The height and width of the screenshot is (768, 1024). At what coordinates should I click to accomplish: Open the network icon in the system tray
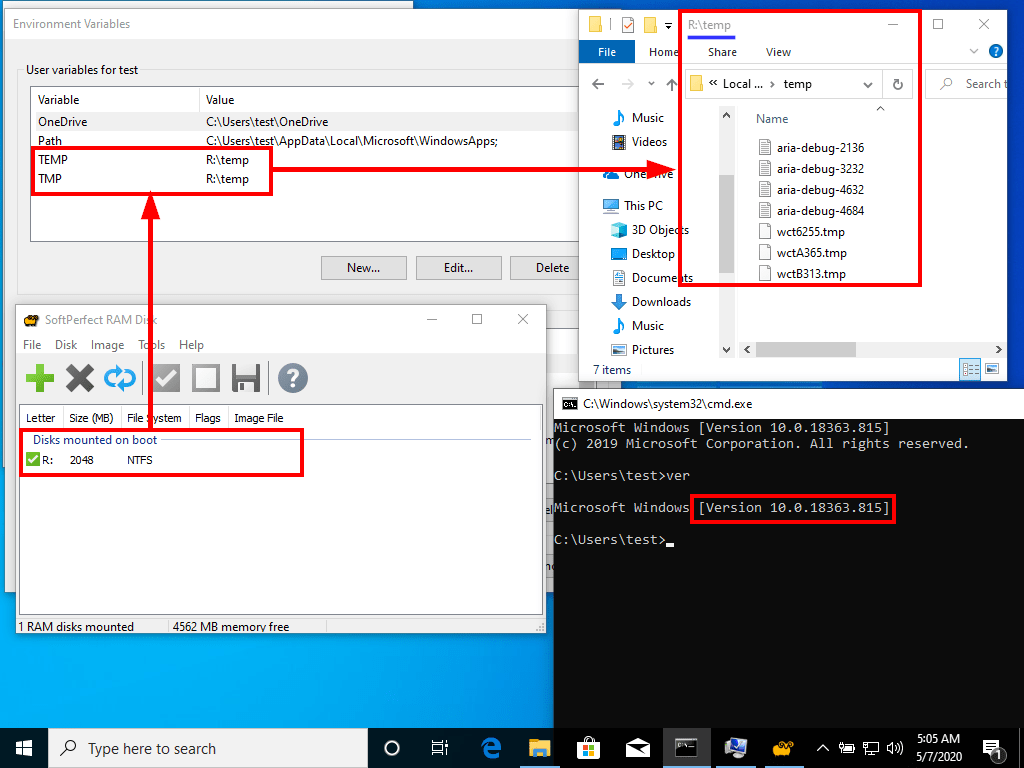click(x=871, y=748)
